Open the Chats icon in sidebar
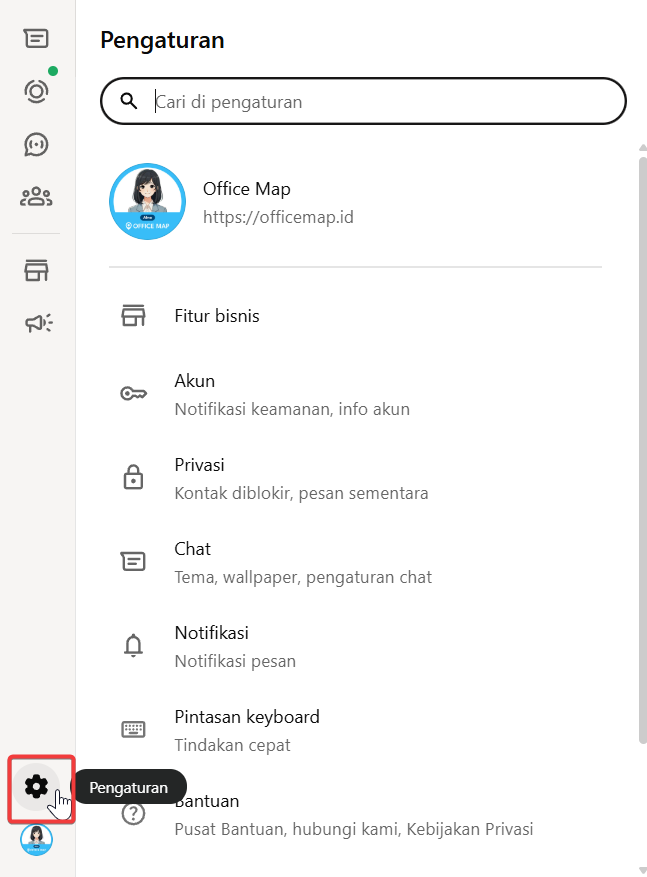This screenshot has width=647, height=877. tap(36, 39)
